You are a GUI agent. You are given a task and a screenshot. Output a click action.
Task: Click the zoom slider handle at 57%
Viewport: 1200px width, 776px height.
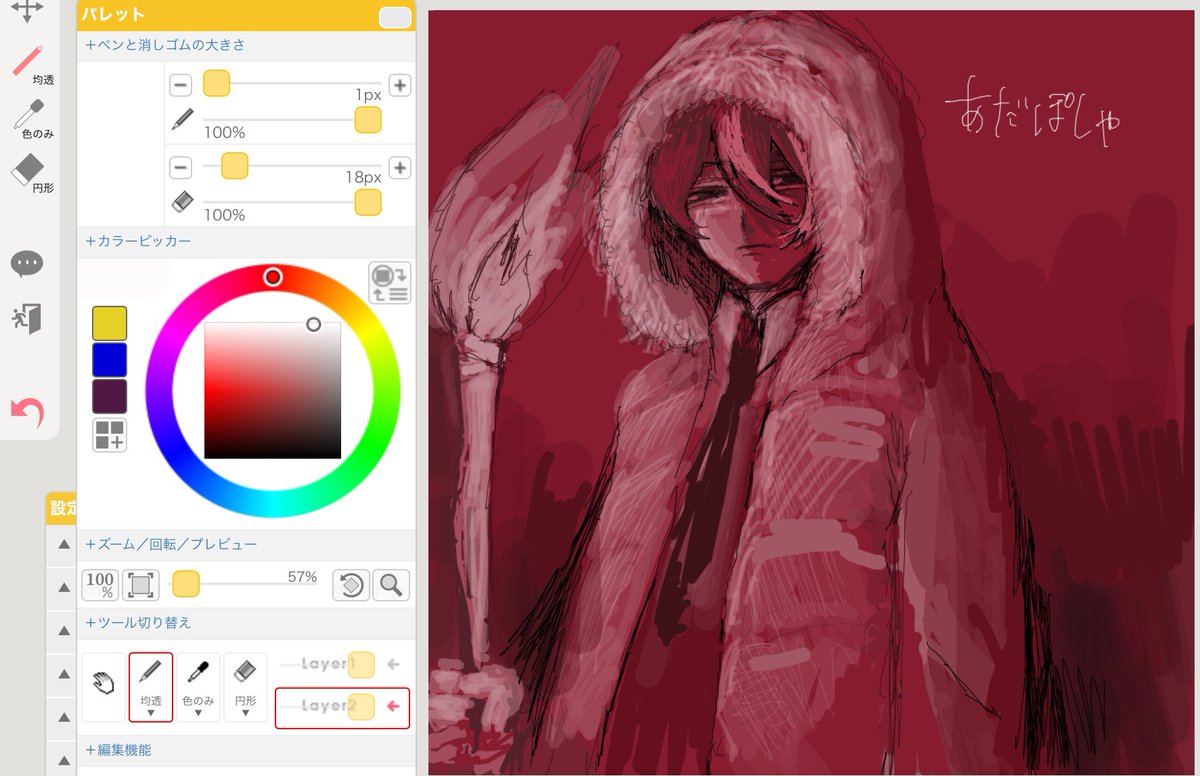click(x=186, y=584)
